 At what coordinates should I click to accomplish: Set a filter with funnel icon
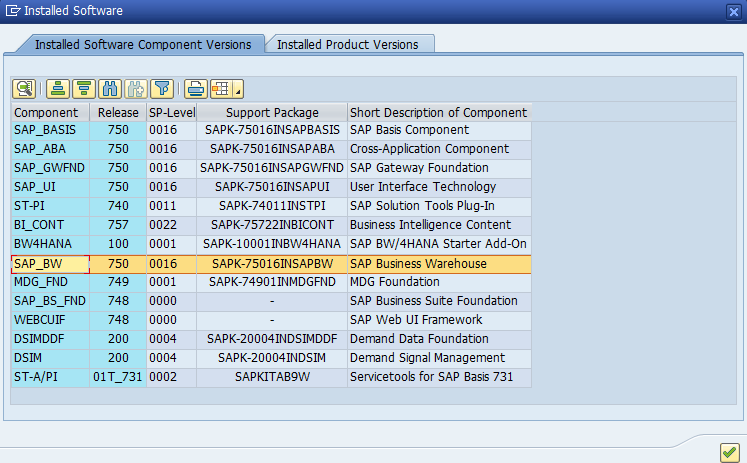pyautogui.click(x=162, y=89)
